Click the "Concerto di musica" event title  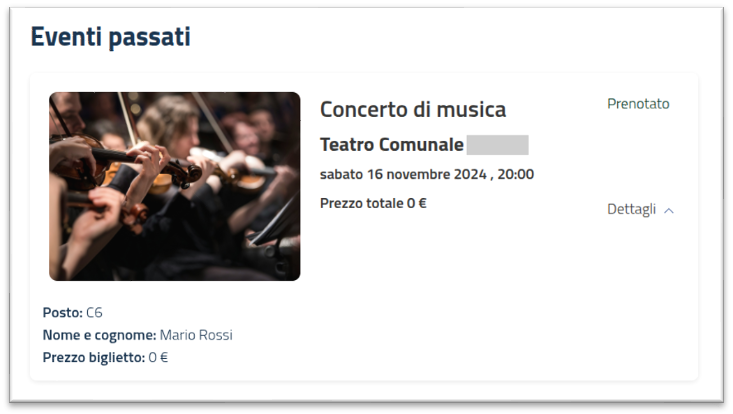point(412,110)
